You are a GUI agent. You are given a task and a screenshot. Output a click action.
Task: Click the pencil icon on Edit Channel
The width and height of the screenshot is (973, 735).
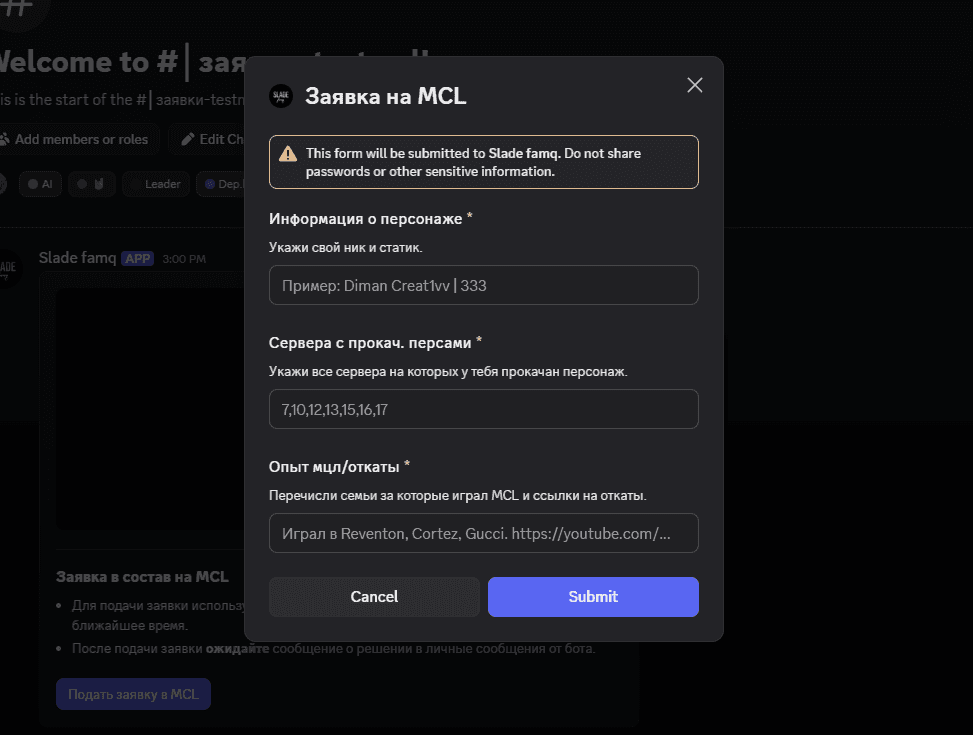pyautogui.click(x=187, y=139)
